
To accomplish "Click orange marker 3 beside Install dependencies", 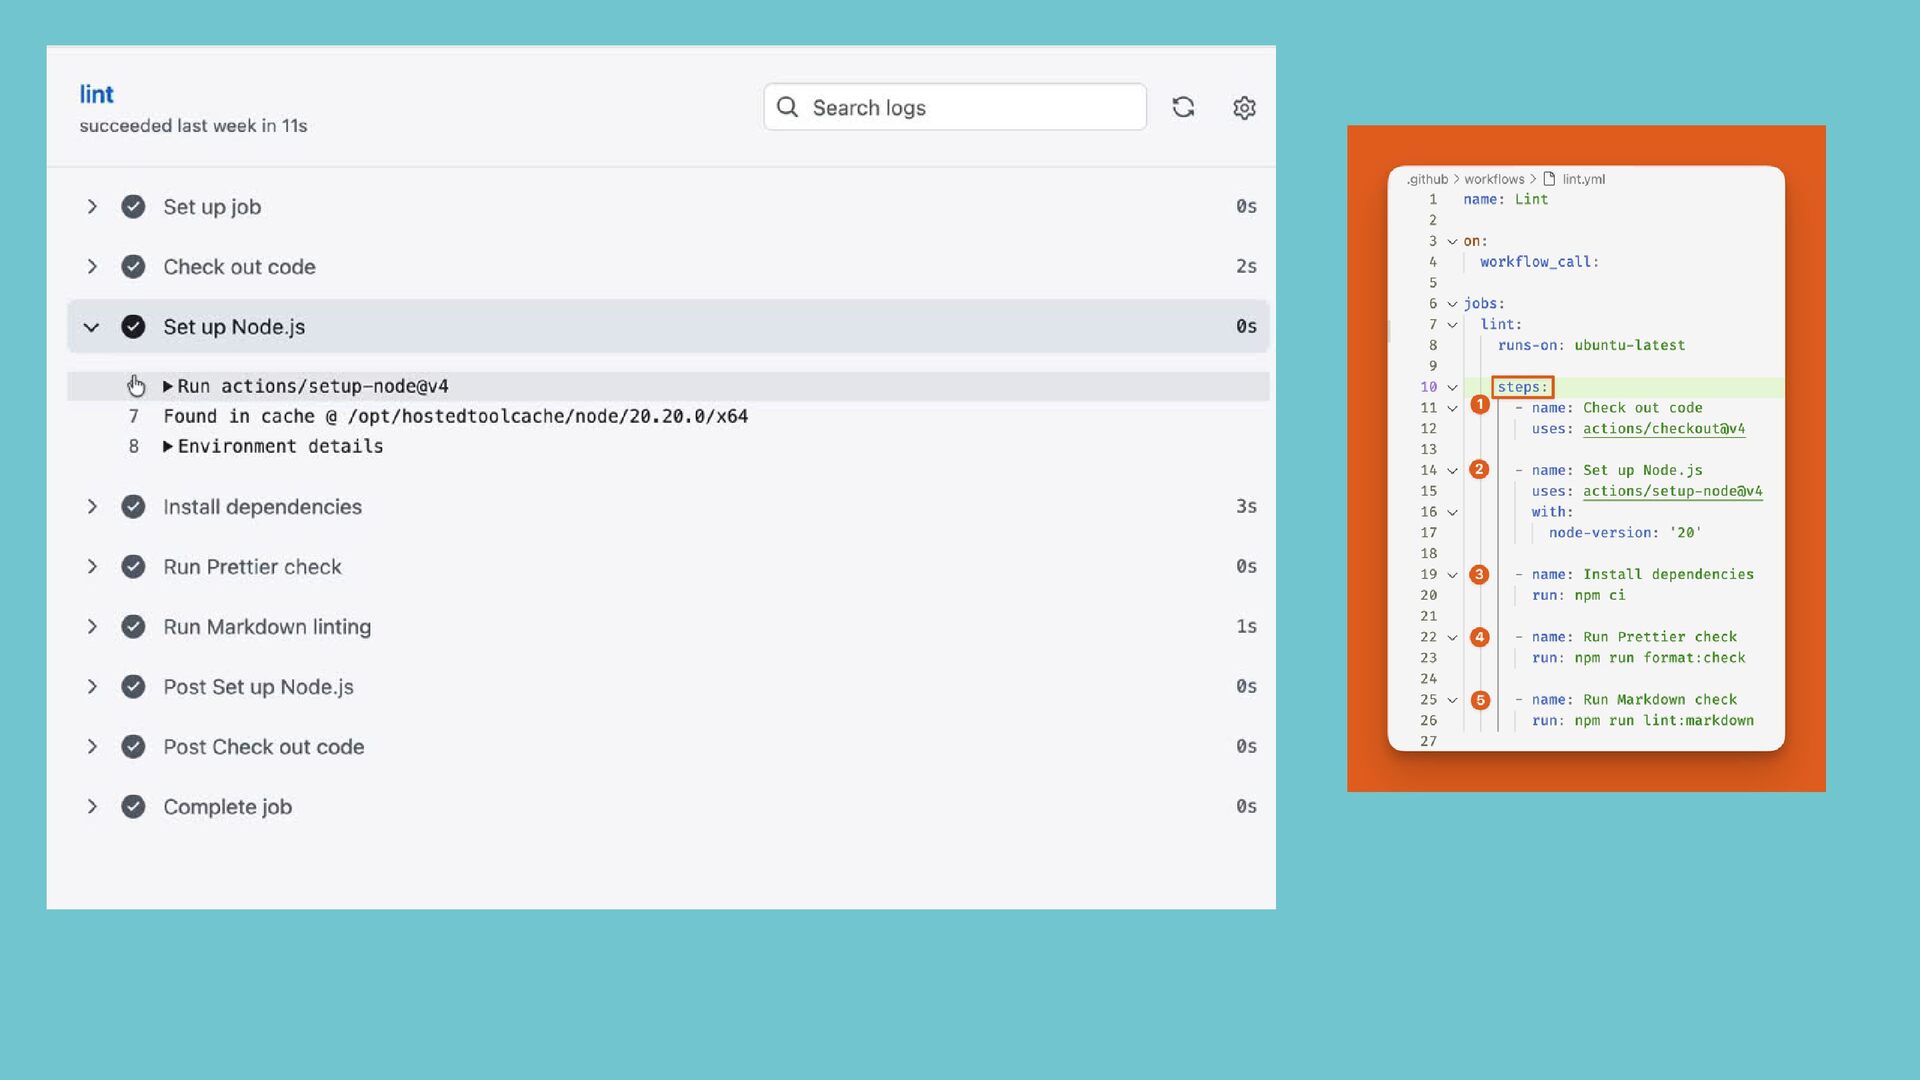I will click(x=1479, y=574).
